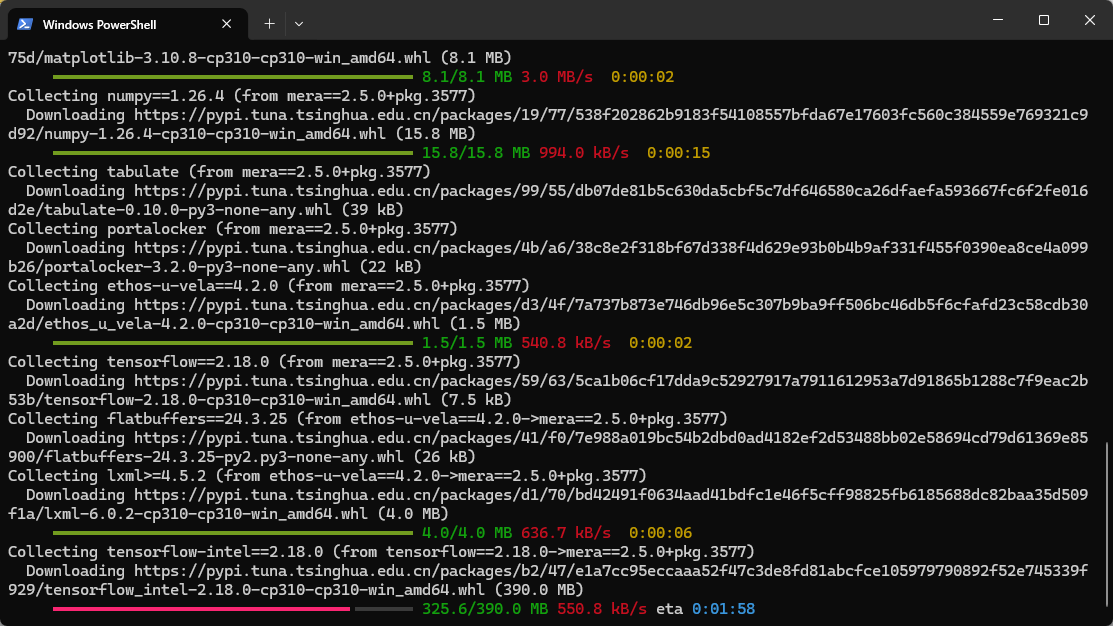
Task: Open the new tab profile dropdown
Action: click(299, 24)
